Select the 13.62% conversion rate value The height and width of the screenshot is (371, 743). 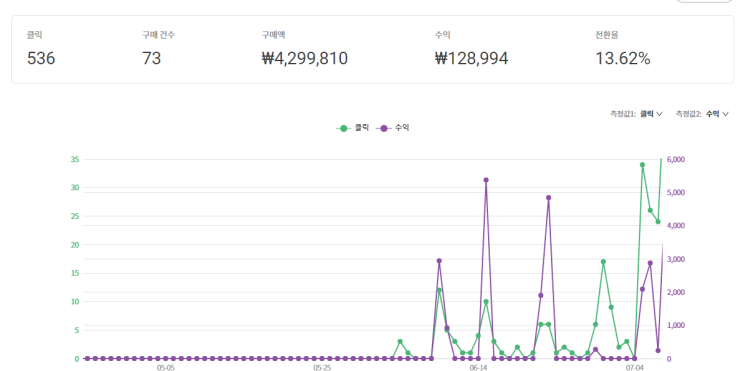(623, 58)
